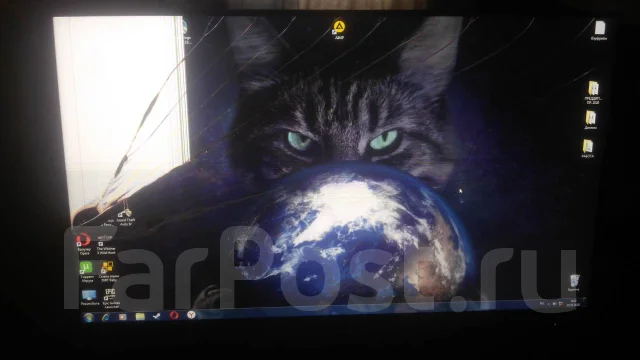Open the white document file on the desktop
The width and height of the screenshot is (640, 360).
[599, 31]
